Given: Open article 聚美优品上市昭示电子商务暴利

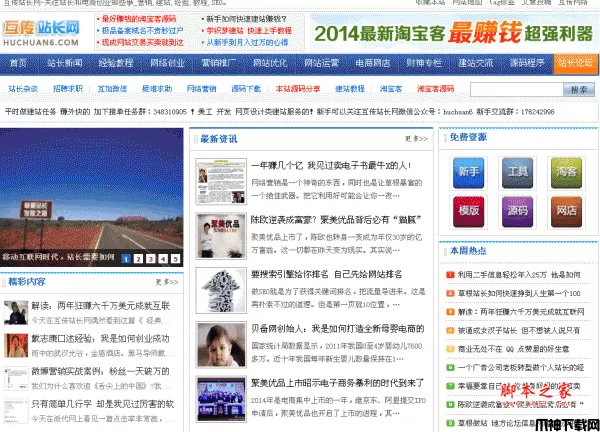Looking at the screenshot, I should pyautogui.click(x=338, y=383).
